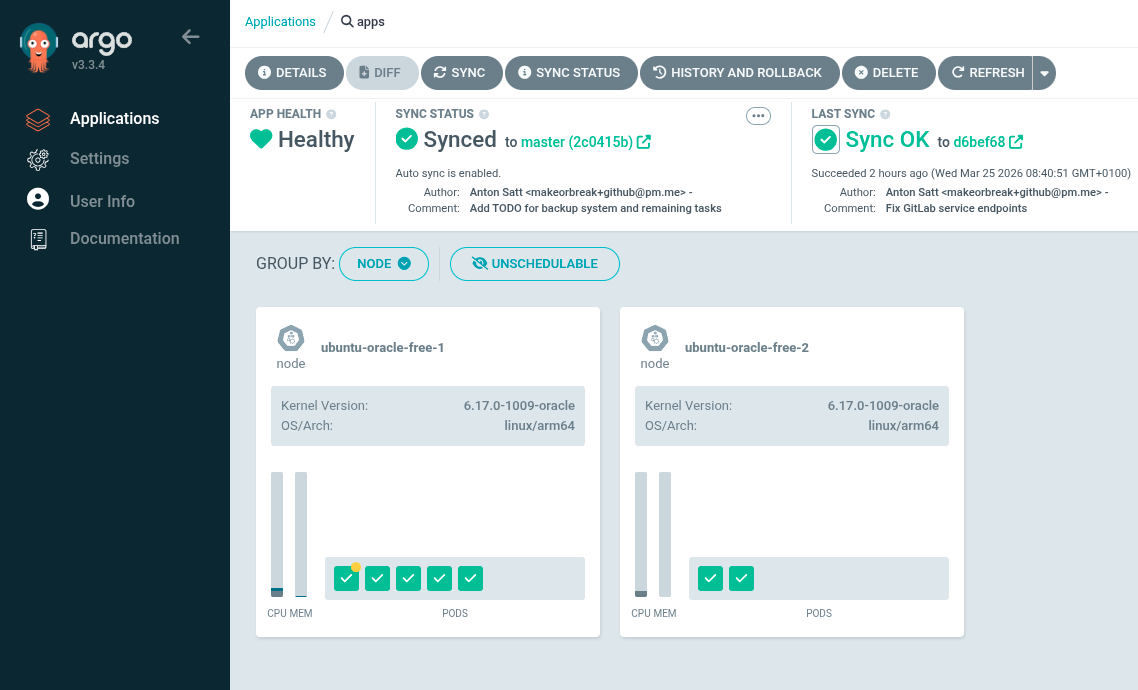
Task: Collapse the left sidebar with the arrow
Action: tap(190, 36)
